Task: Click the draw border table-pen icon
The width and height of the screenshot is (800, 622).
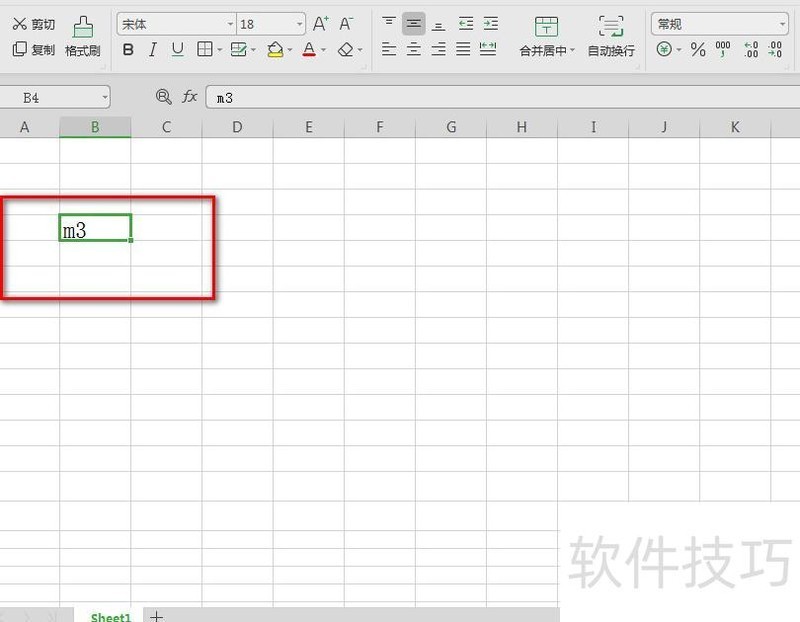Action: 238,49
